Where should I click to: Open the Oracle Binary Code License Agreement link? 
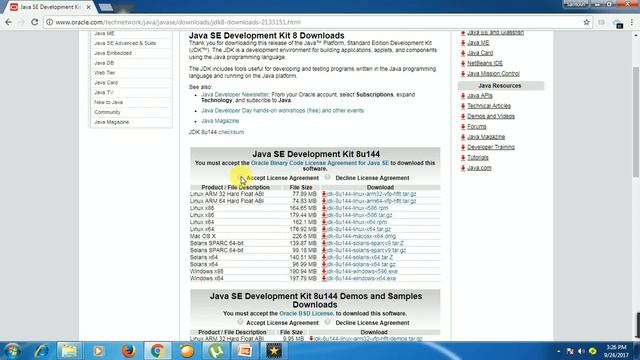click(320, 163)
